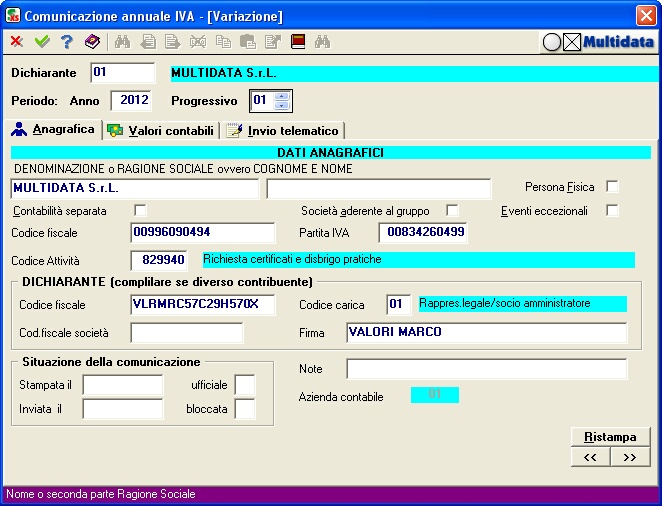This screenshot has width=662, height=506.
Task: Click the Note input field
Action: (486, 369)
